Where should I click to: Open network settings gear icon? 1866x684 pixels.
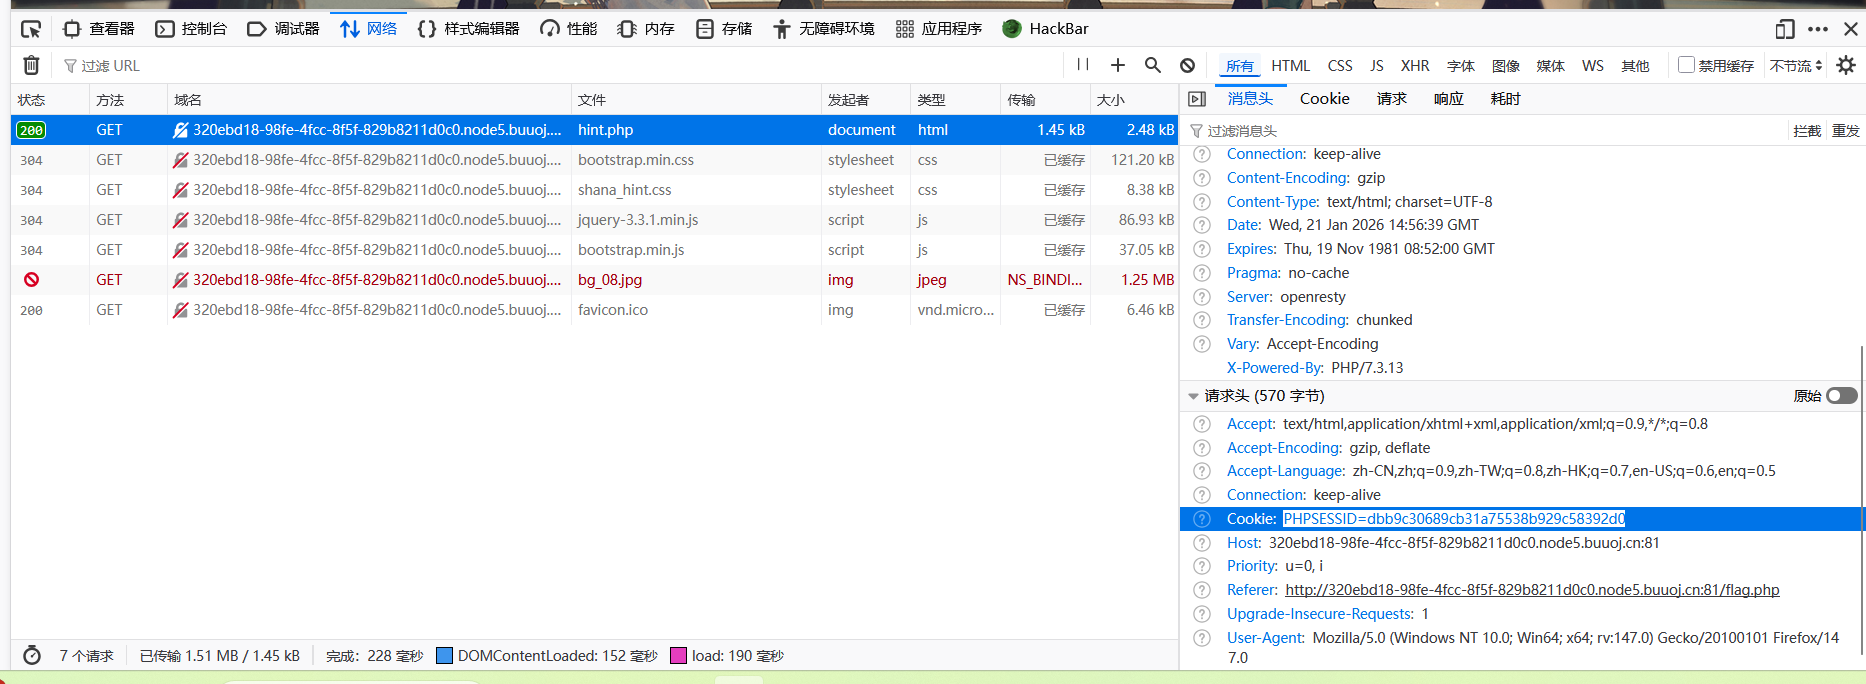[x=1846, y=65]
